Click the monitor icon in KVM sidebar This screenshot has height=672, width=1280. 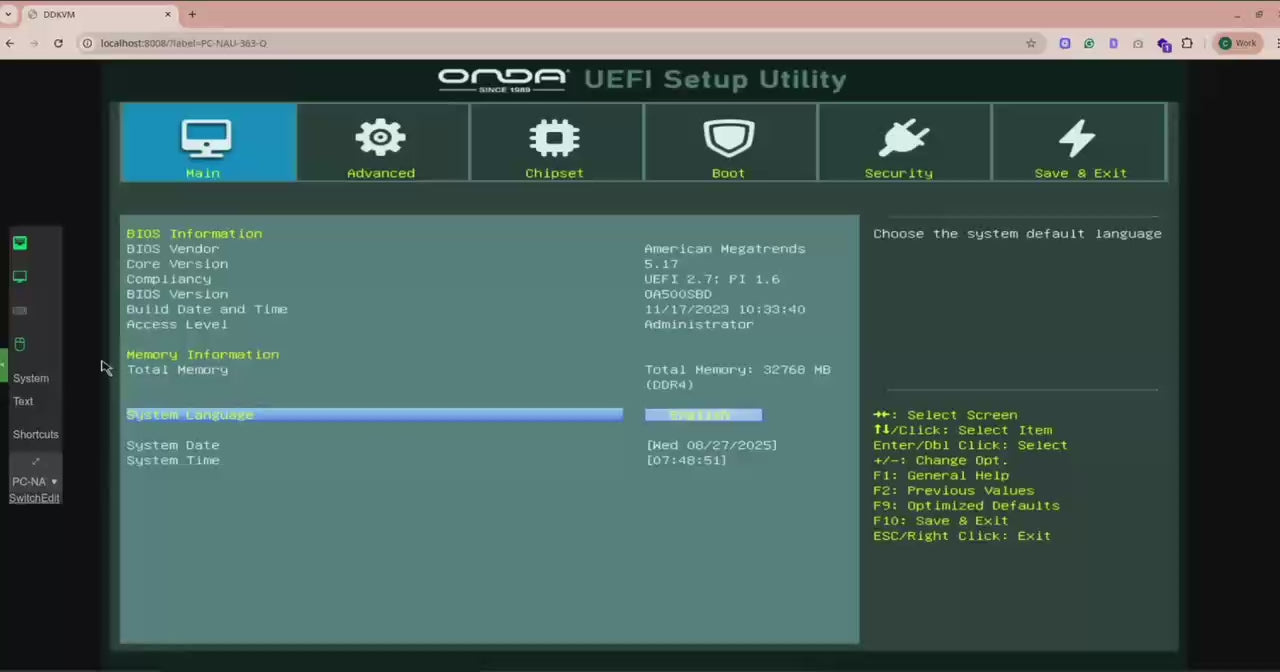click(20, 276)
